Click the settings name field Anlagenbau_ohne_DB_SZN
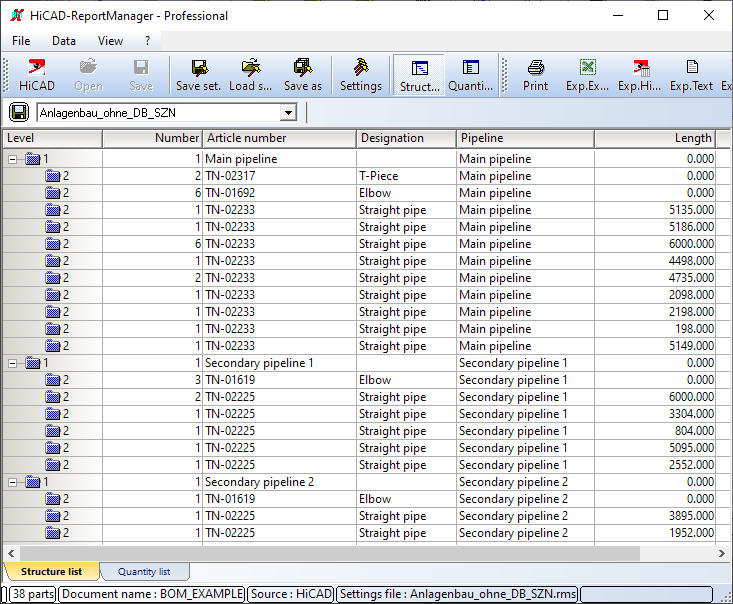Viewport: 733px width, 604px height. click(x=159, y=113)
